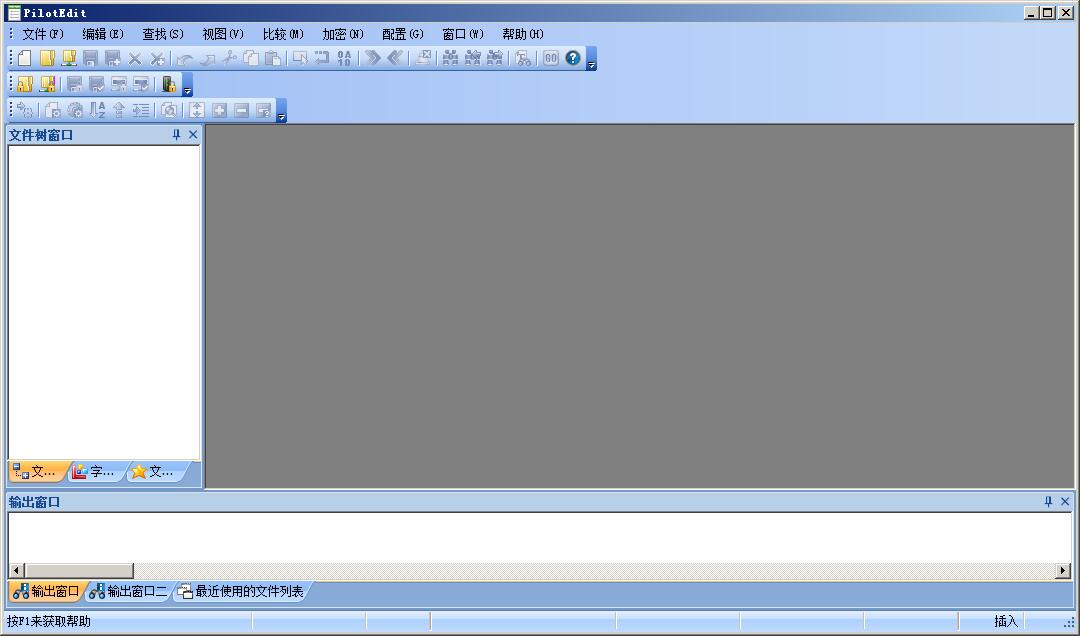Click the first binoculars find icon

[x=450, y=59]
